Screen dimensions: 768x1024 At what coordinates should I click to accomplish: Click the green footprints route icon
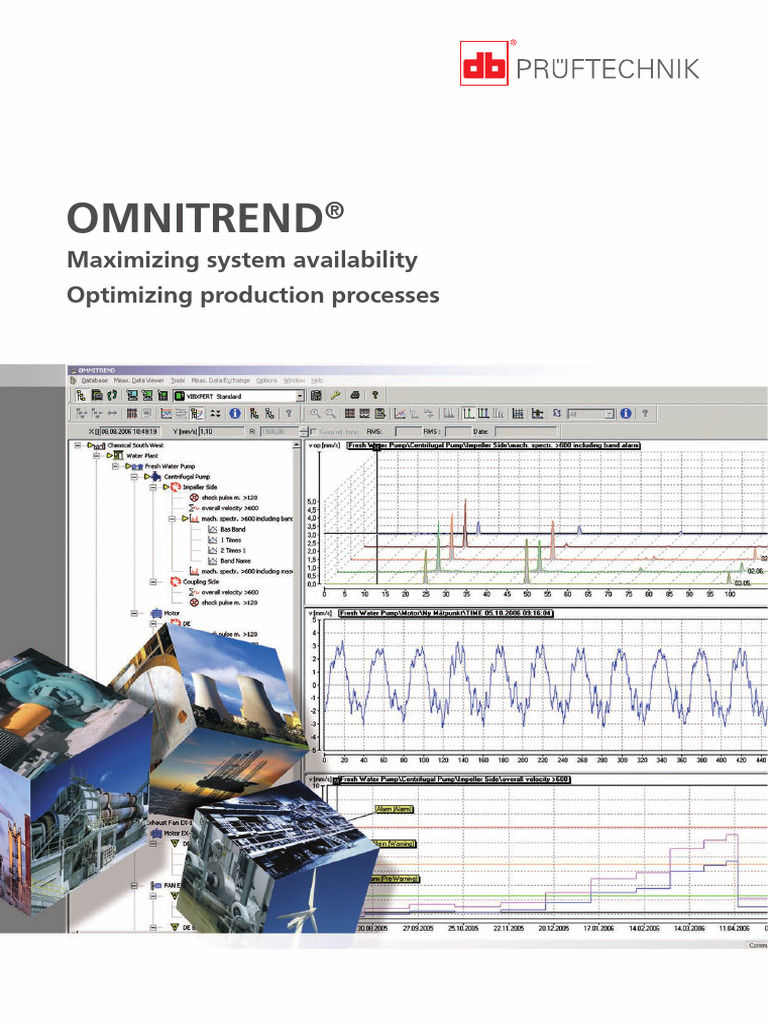click(112, 395)
